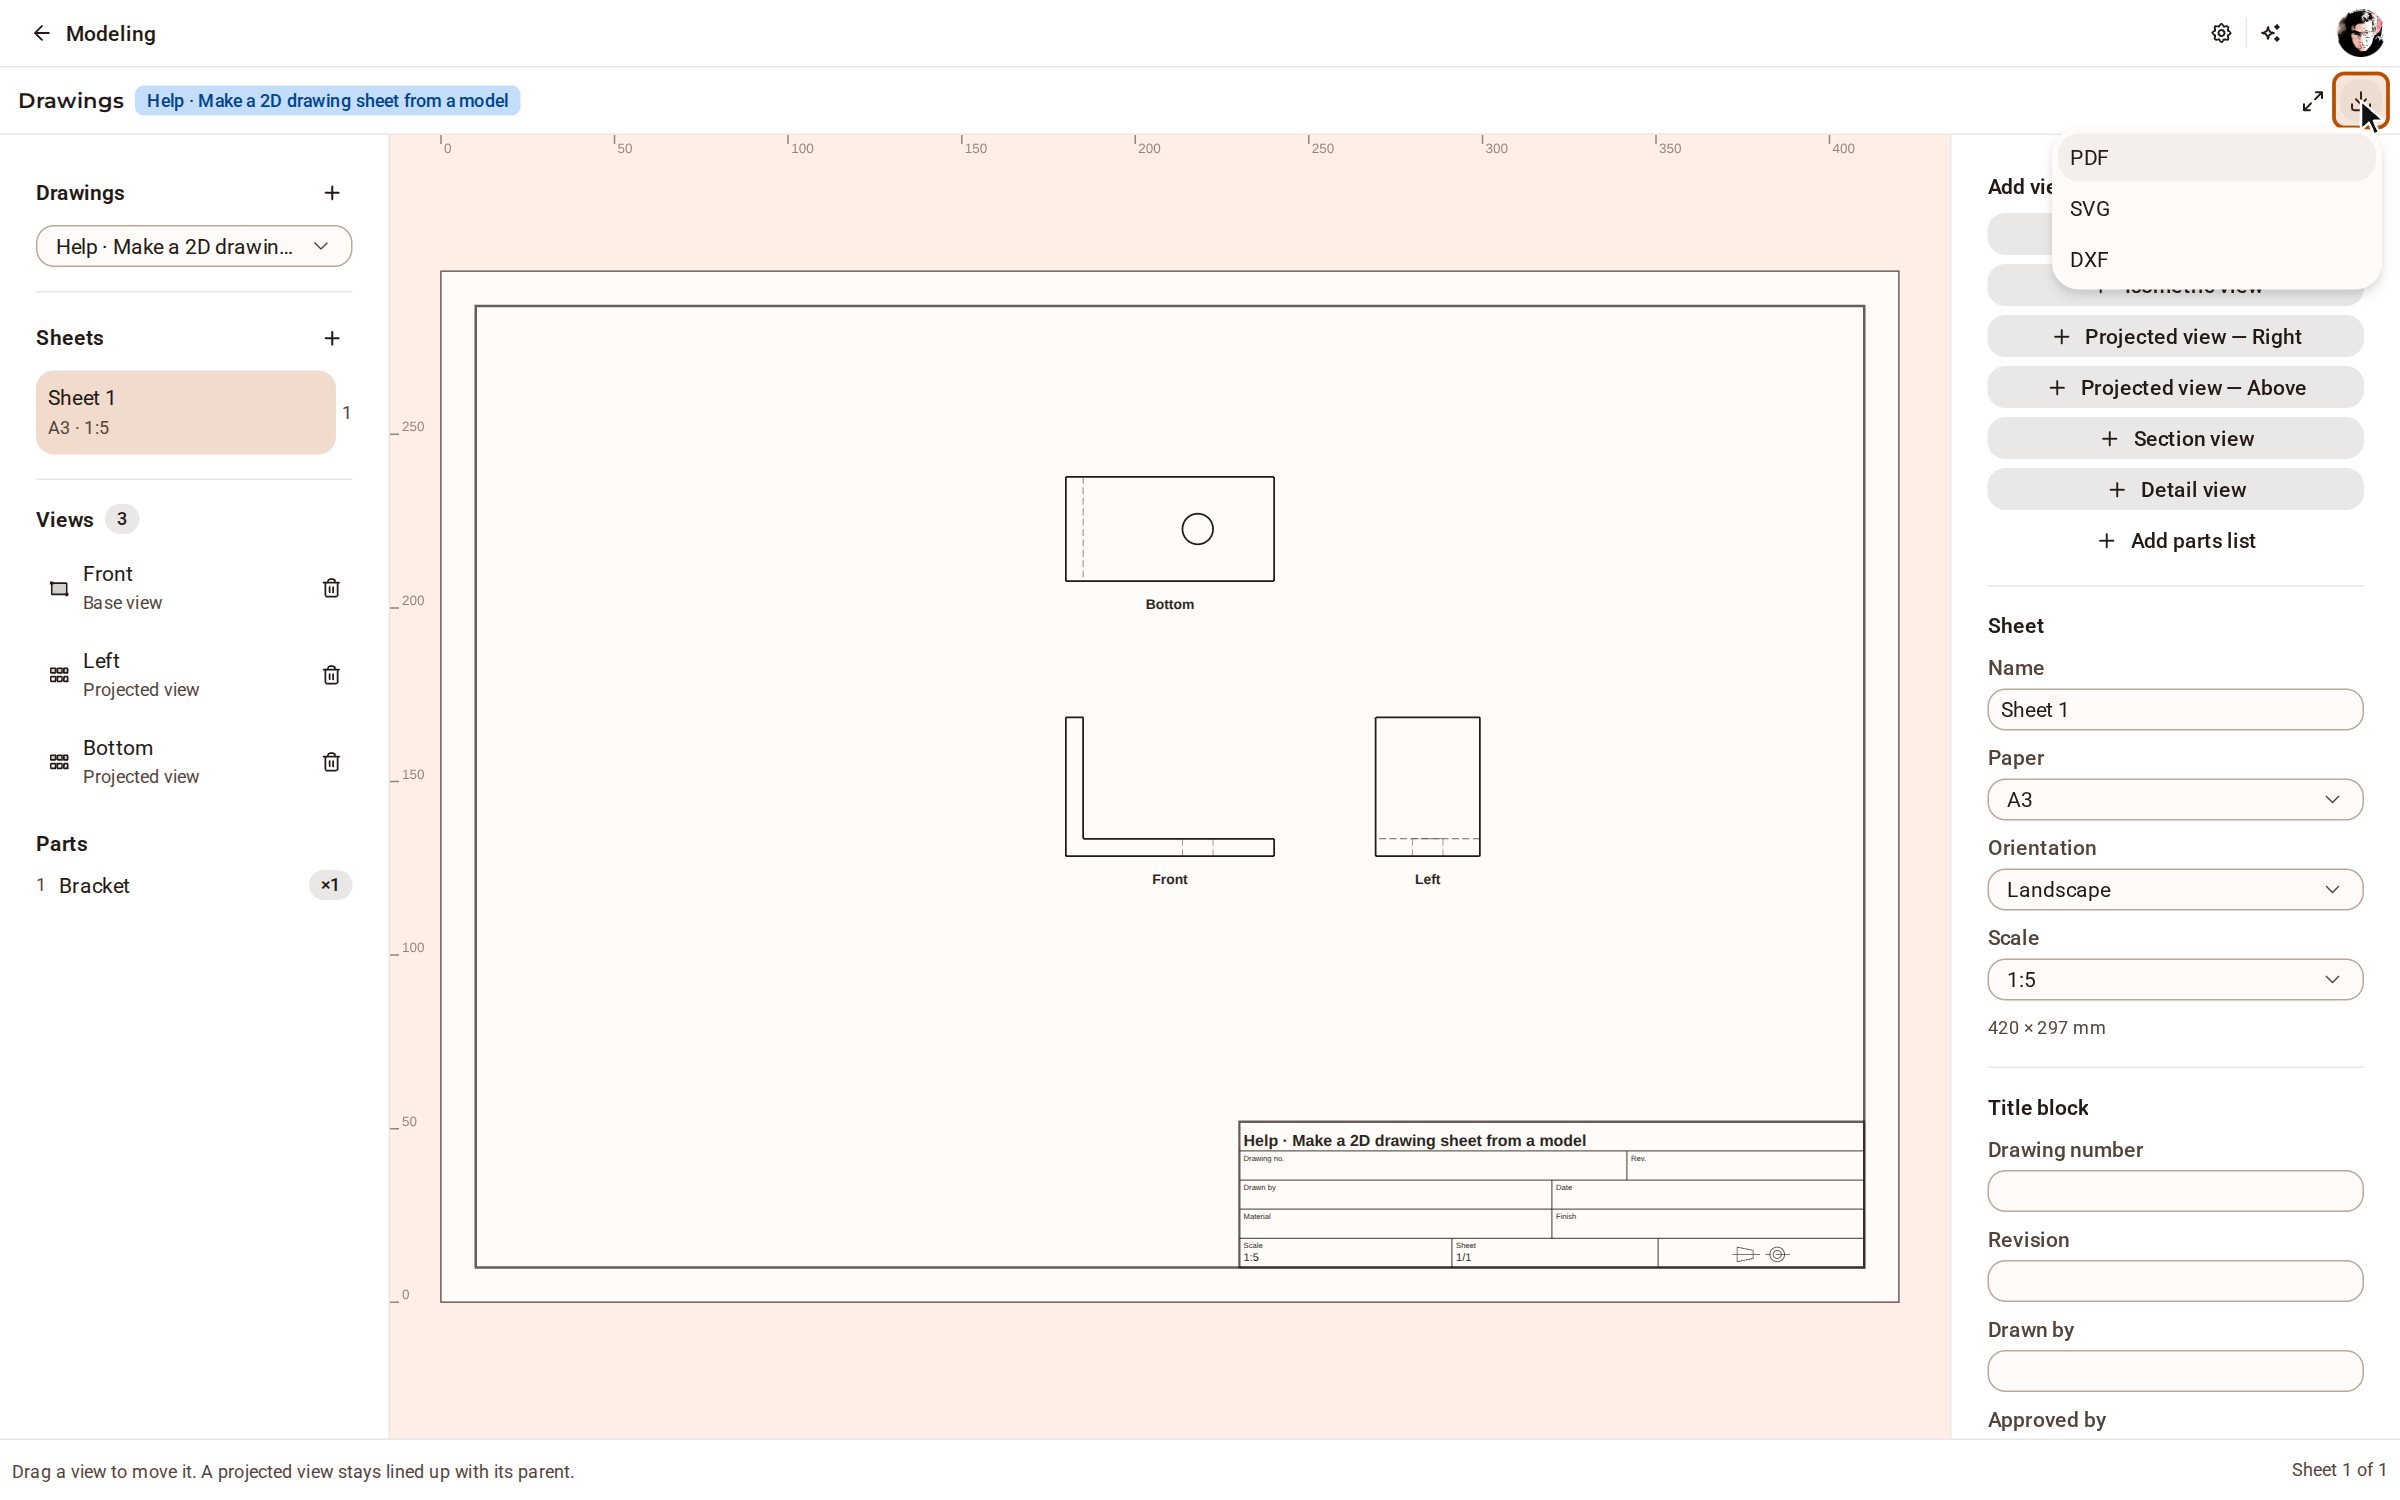Delete the Front base view
Image resolution: width=2400 pixels, height=1500 pixels.
(331, 588)
